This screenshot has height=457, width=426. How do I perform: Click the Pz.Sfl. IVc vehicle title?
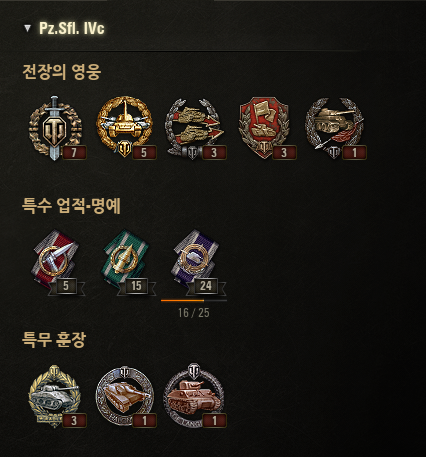pos(72,28)
